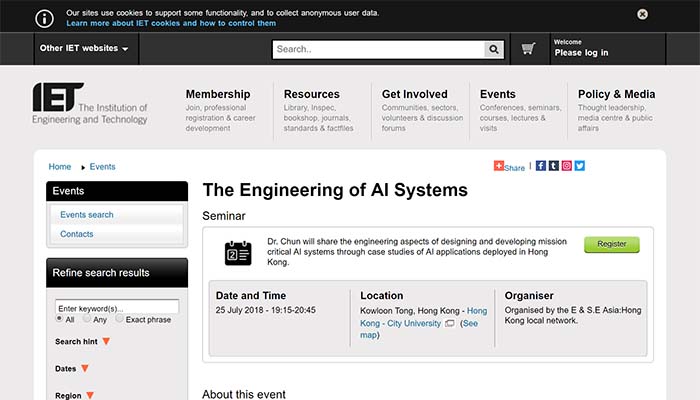Click the Enter keyword(s) field
The image size is (700, 400).
click(117, 307)
